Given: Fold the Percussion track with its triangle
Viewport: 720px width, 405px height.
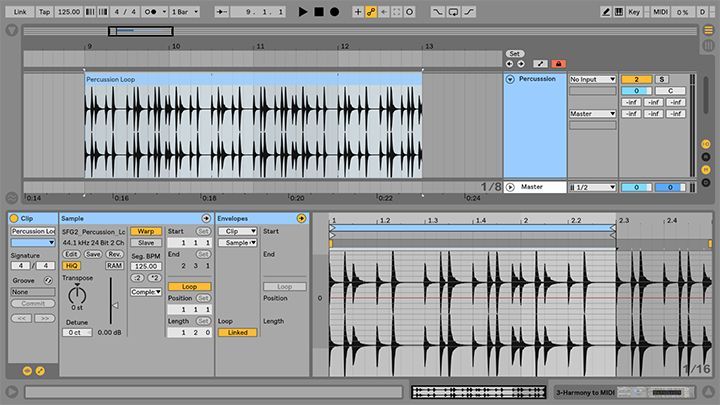Looking at the screenshot, I should point(510,79).
